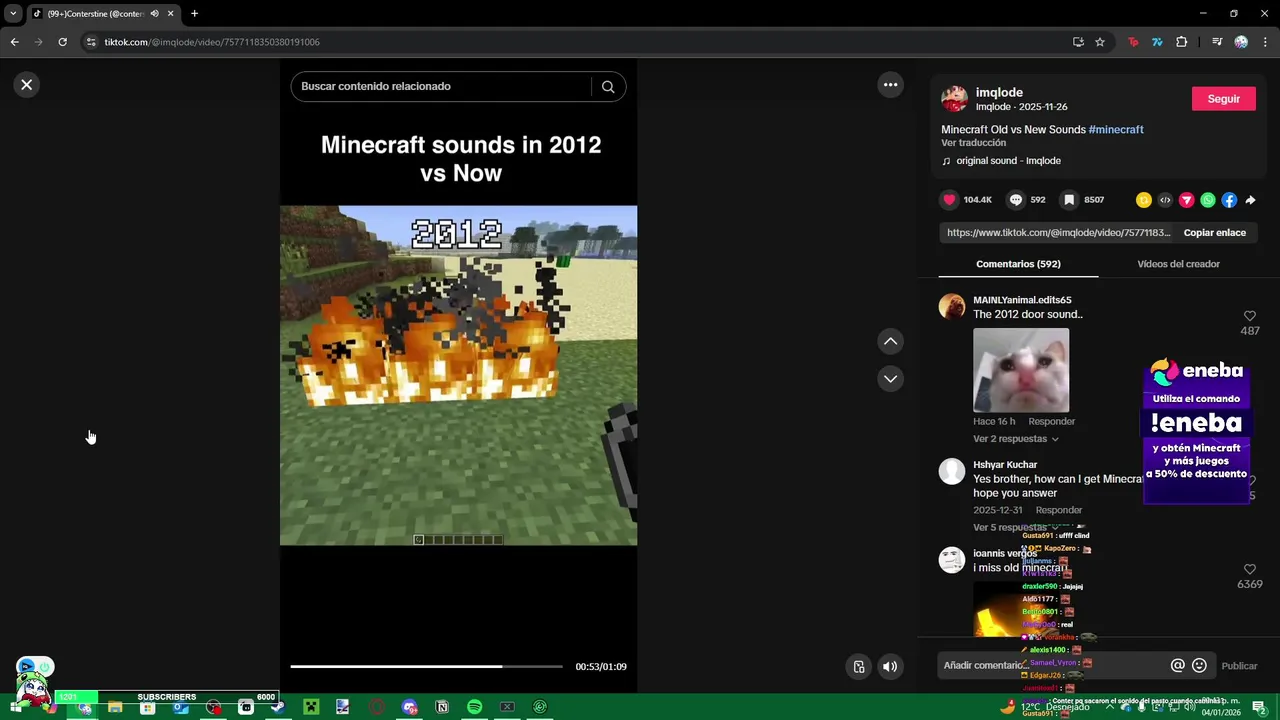Image resolution: width=1280 pixels, height=720 pixels.
Task: Like MAINLYanimal.edits65 comment heart
Action: point(1250,316)
